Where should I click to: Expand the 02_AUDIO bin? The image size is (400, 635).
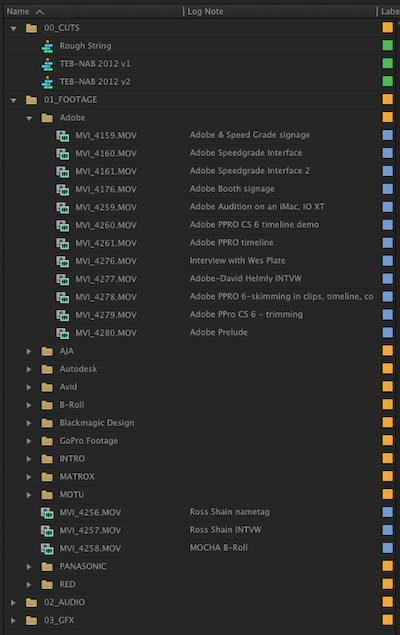[13, 602]
